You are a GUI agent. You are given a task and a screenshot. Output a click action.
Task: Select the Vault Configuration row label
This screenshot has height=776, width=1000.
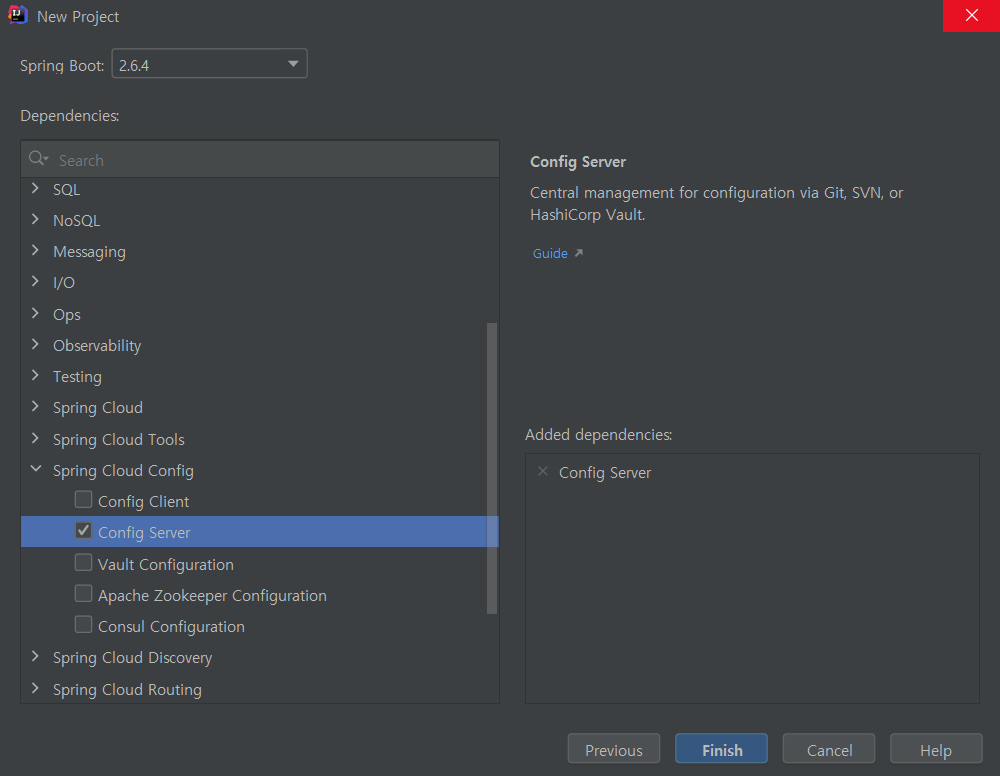coord(166,564)
